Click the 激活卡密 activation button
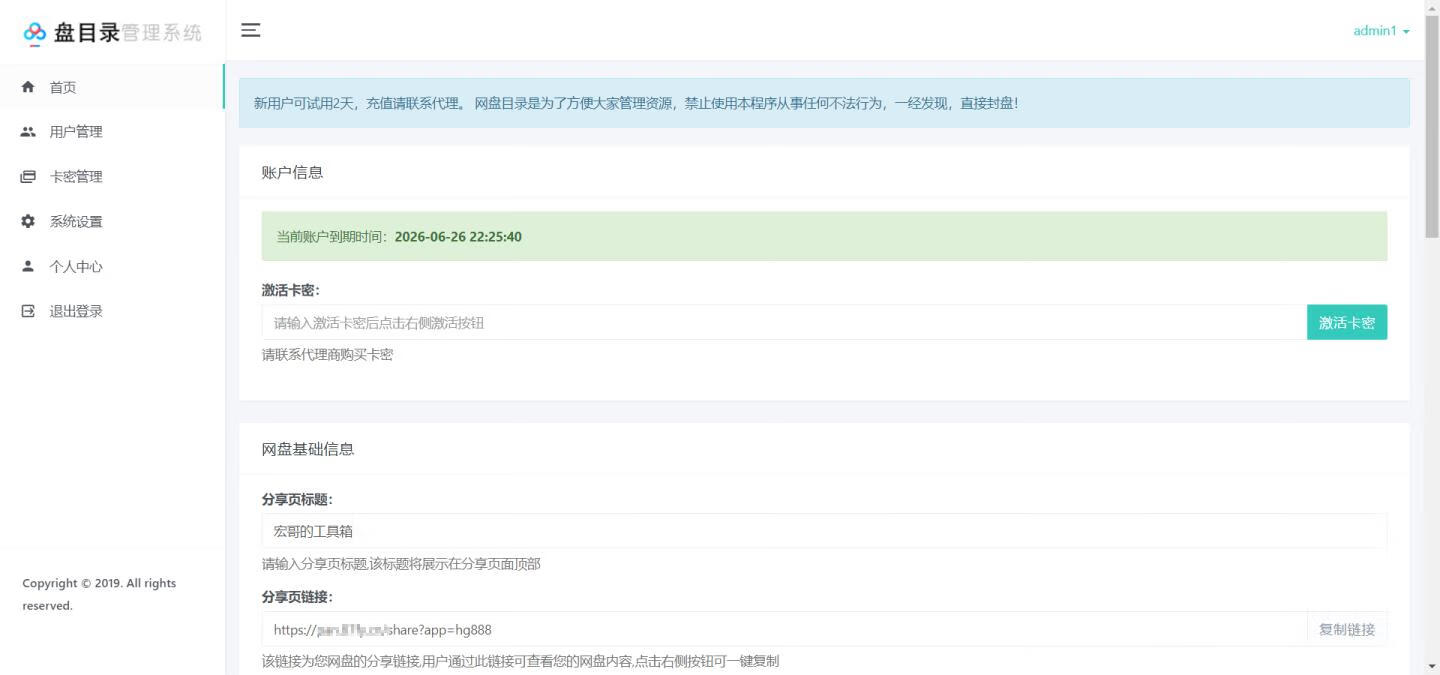 [1346, 322]
